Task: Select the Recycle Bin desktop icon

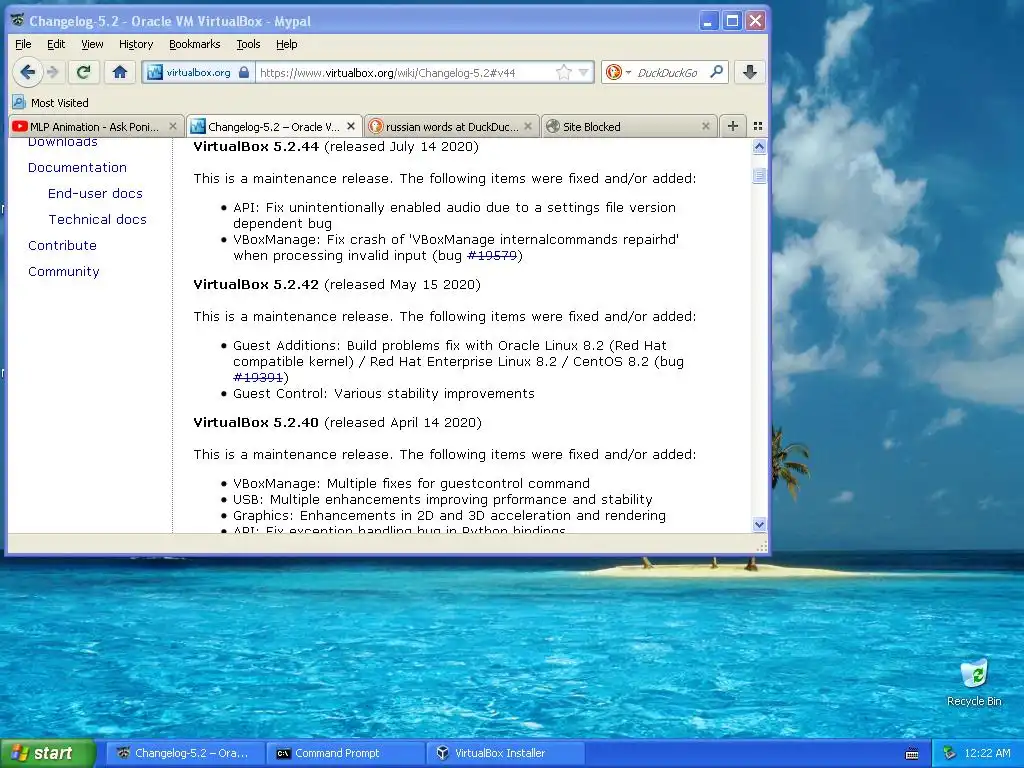Action: coord(974,683)
